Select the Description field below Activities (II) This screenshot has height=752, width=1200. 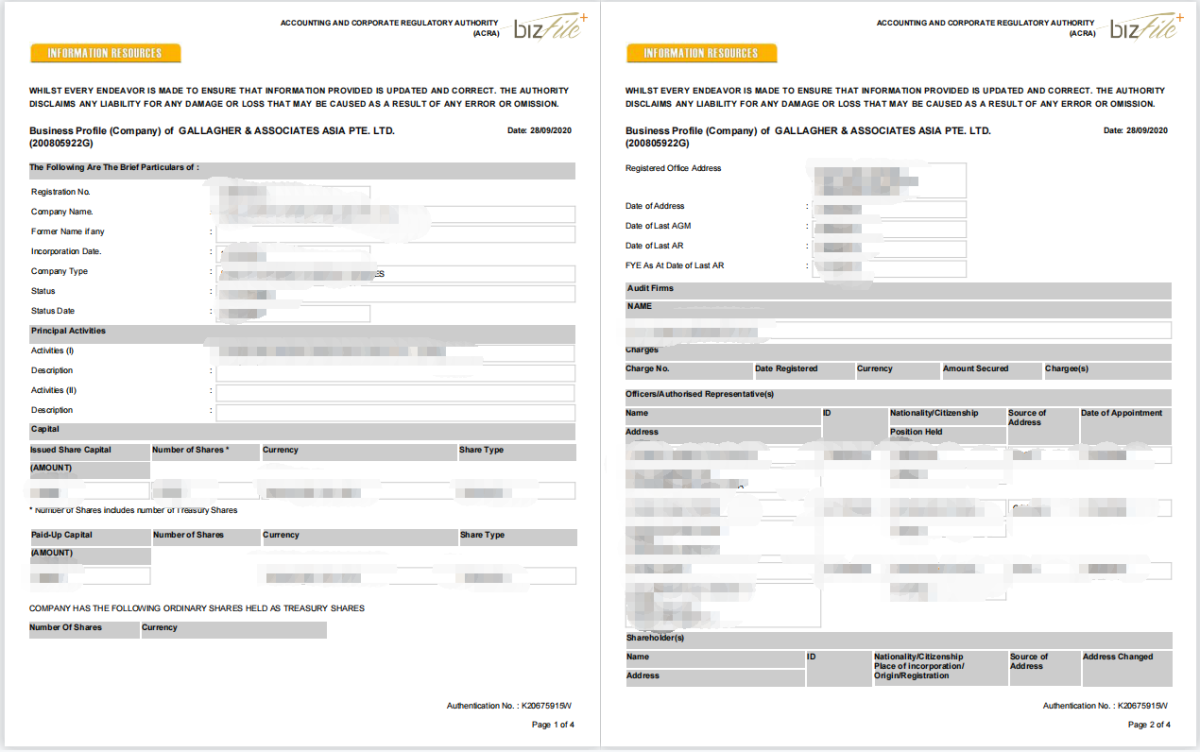point(395,412)
